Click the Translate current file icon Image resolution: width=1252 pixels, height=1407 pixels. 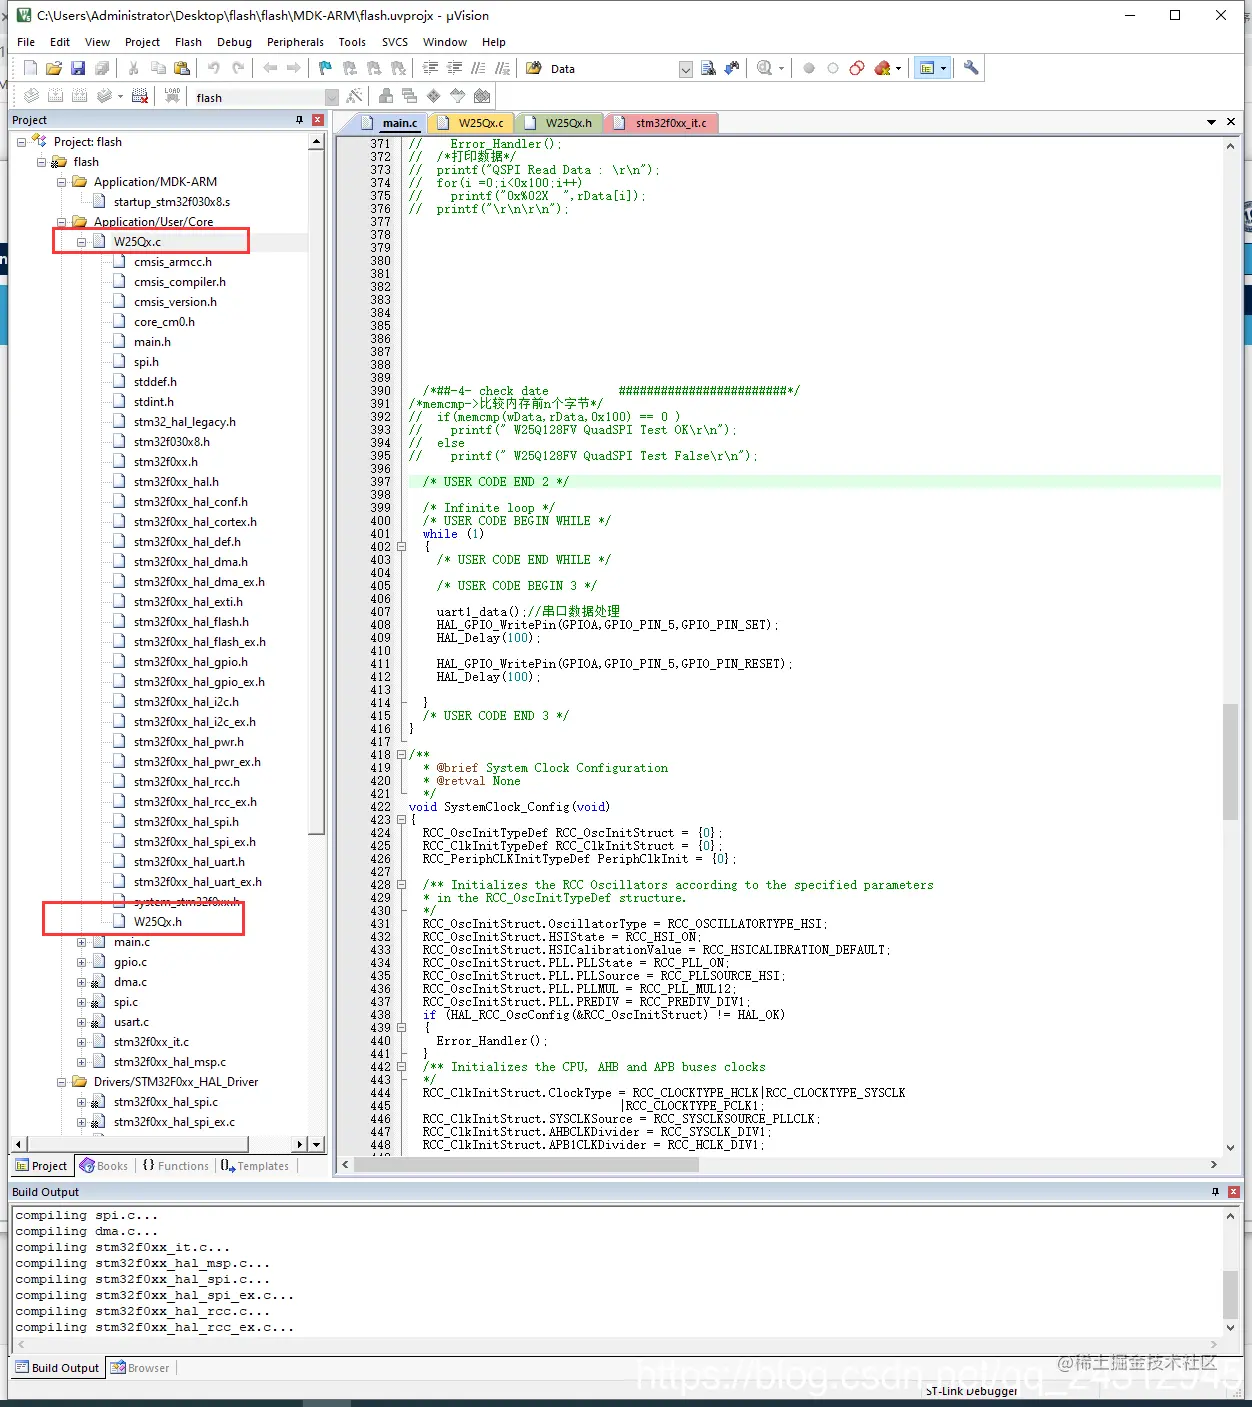click(31, 96)
